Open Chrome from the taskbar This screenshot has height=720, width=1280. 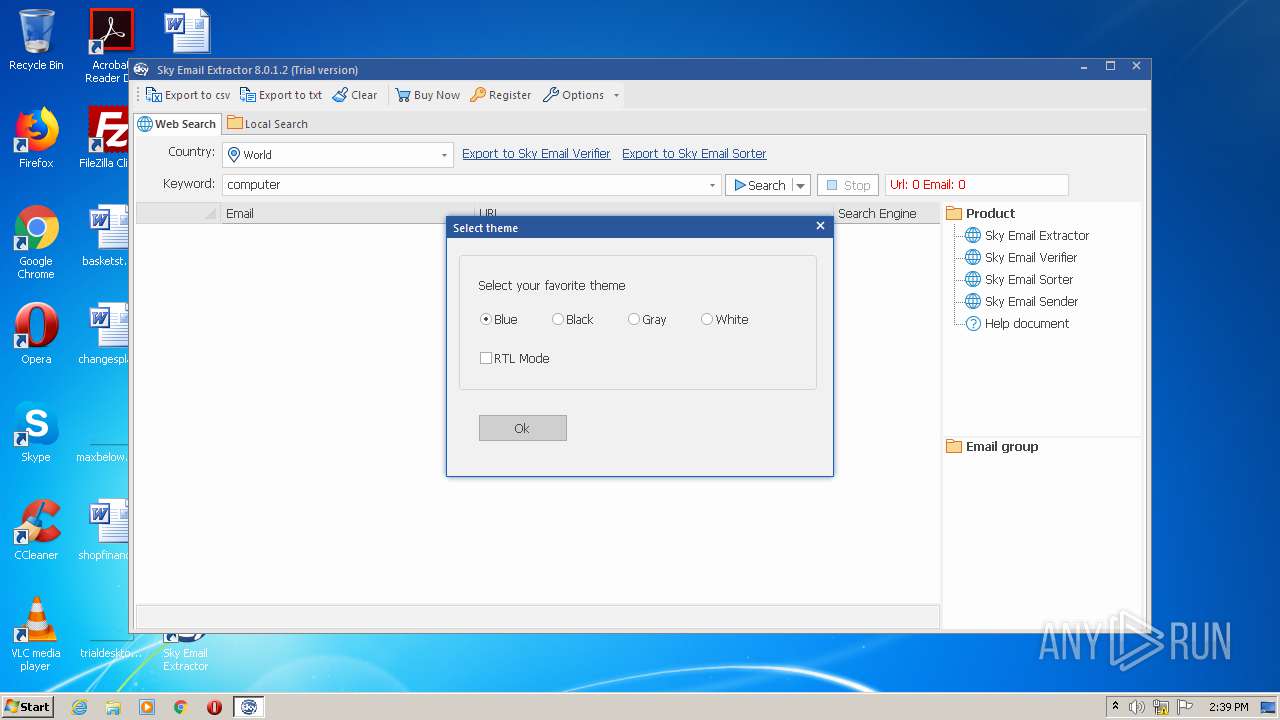tap(181, 707)
